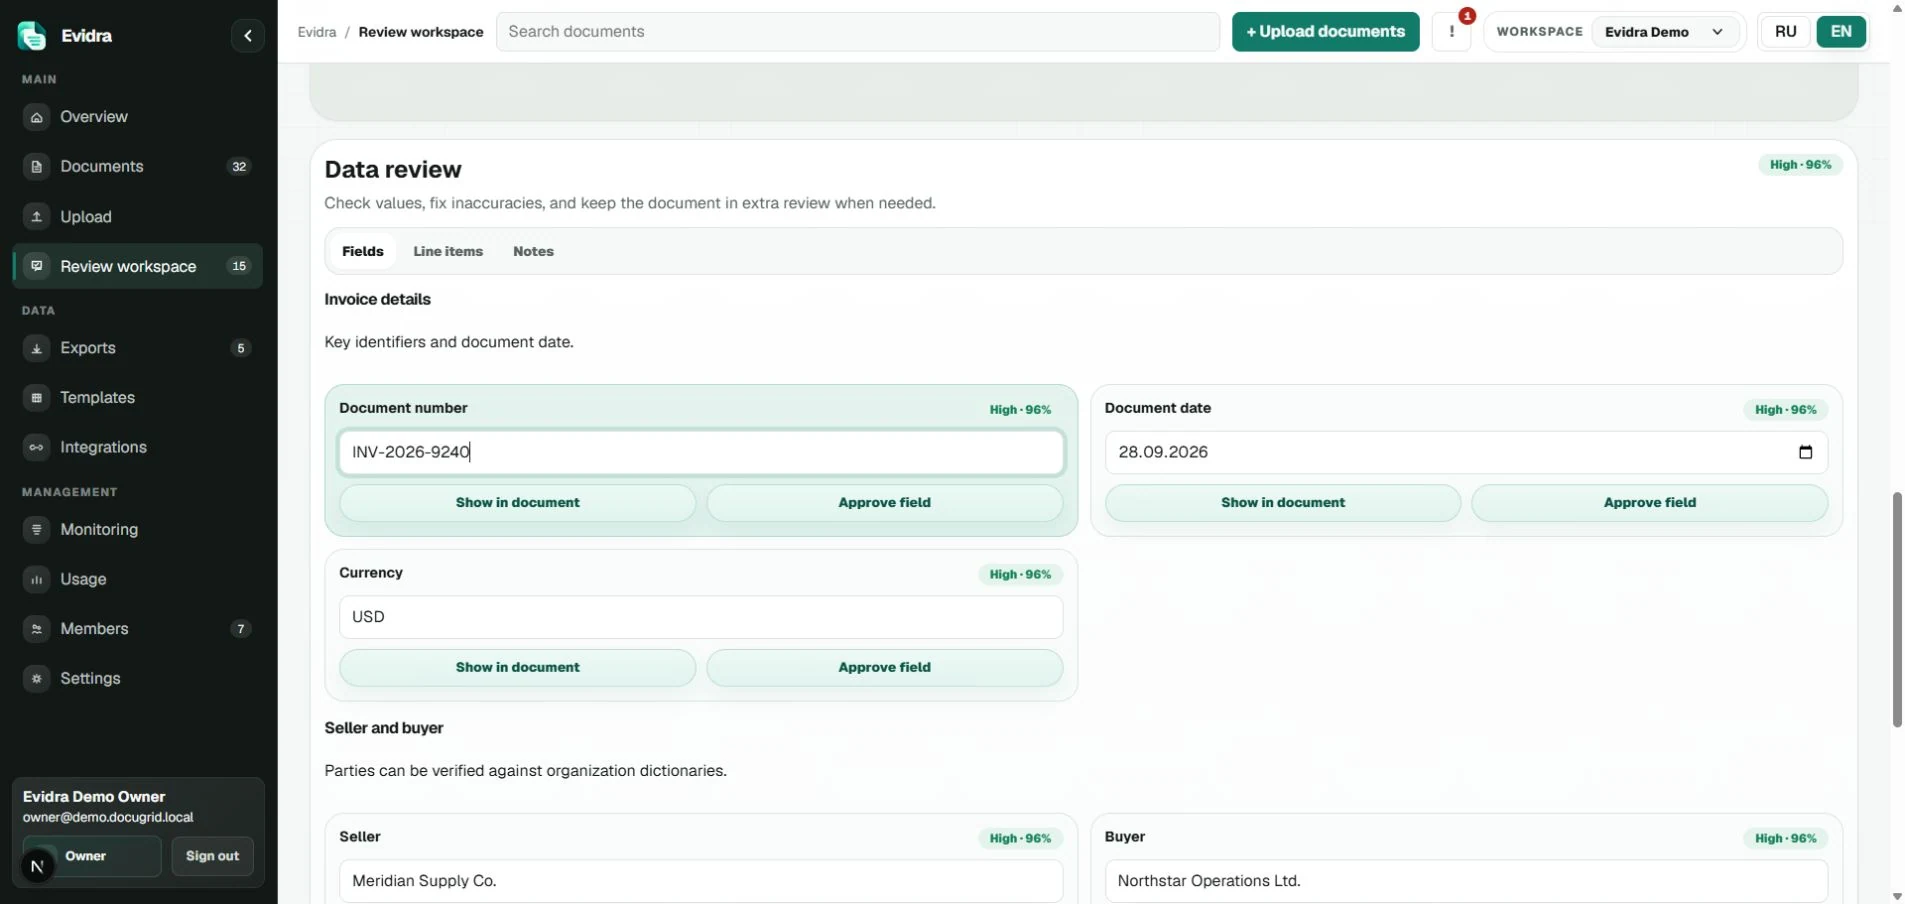Viewport: 1905px width, 904px height.
Task: Click the Sign out button
Action: click(212, 856)
